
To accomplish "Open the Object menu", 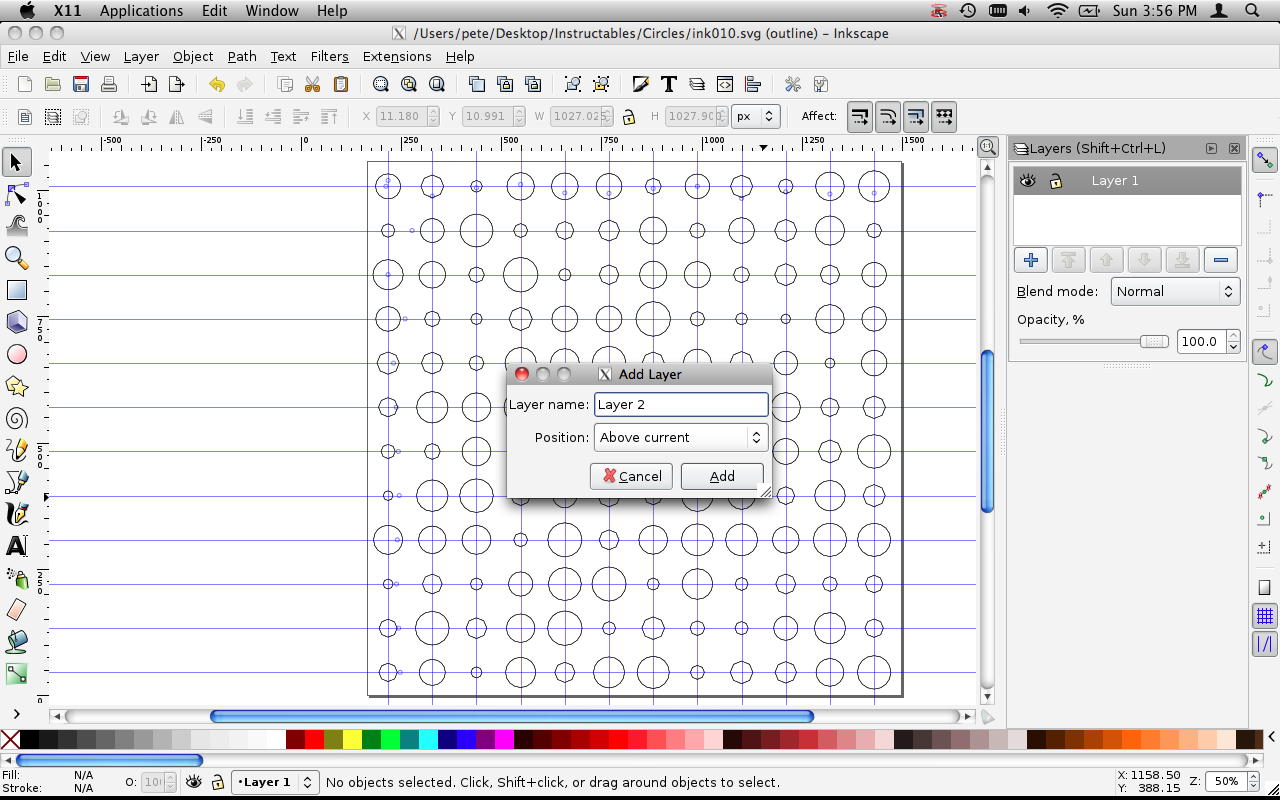I will click(x=193, y=56).
